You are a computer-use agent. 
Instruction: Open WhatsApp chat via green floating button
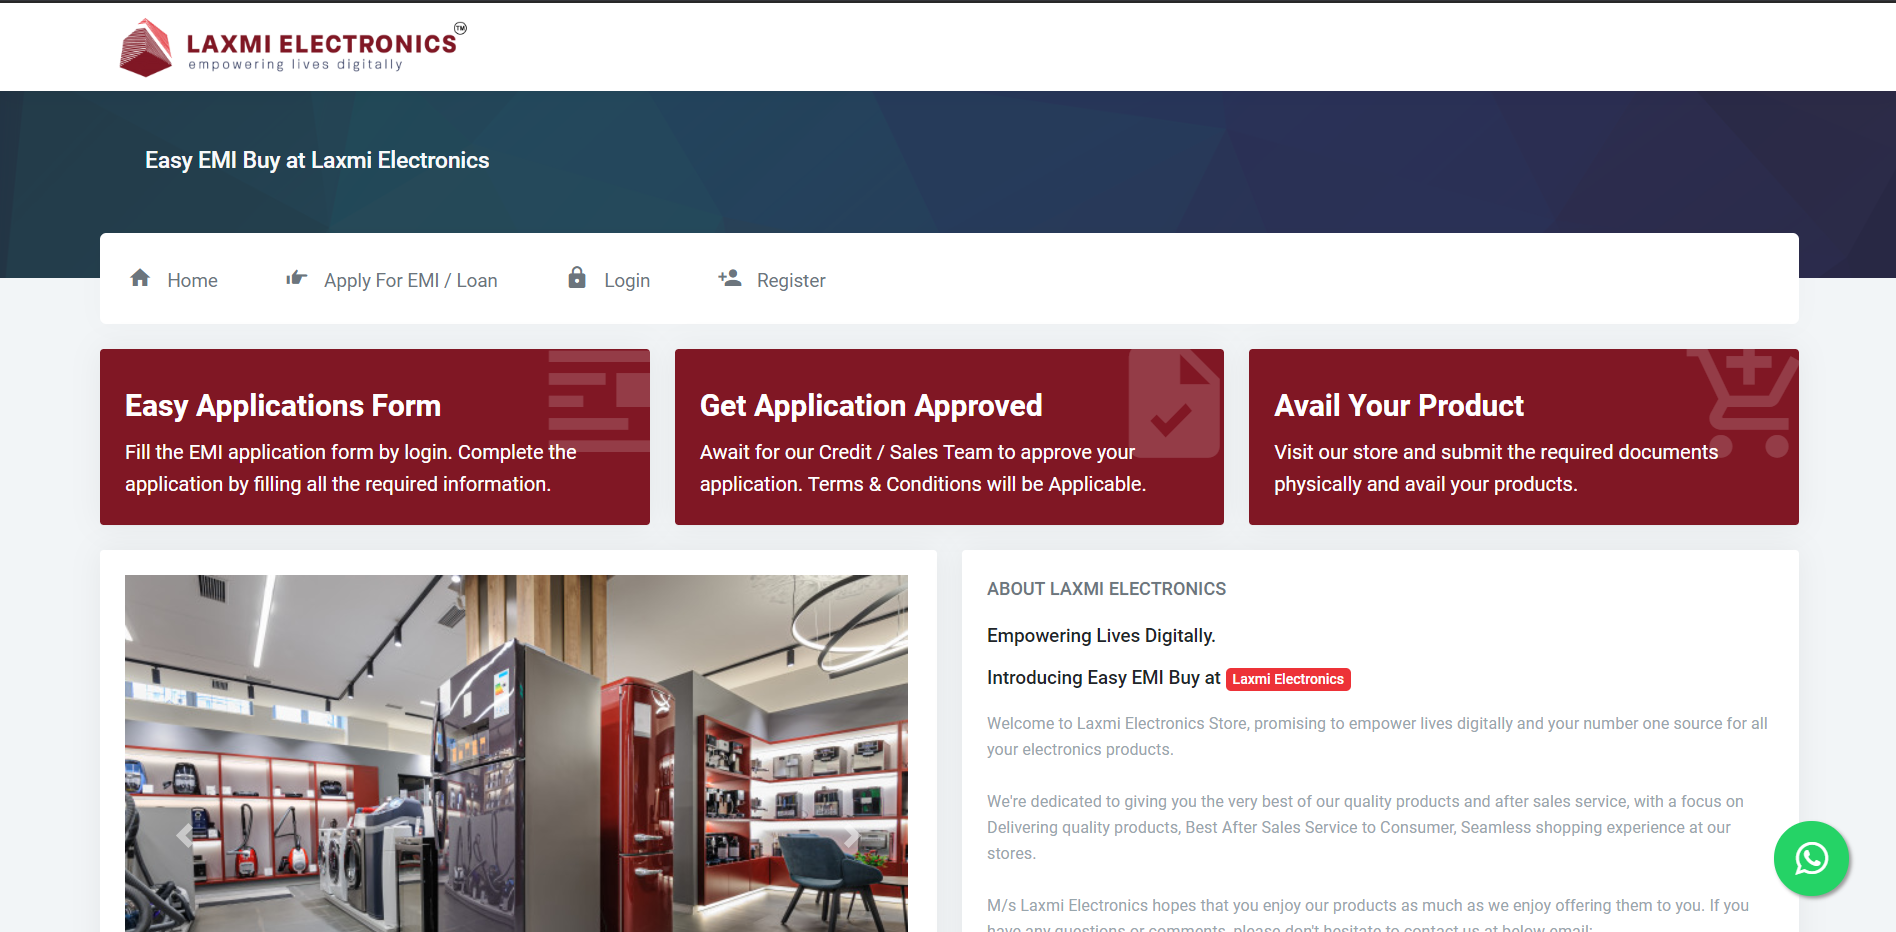pyautogui.click(x=1811, y=858)
